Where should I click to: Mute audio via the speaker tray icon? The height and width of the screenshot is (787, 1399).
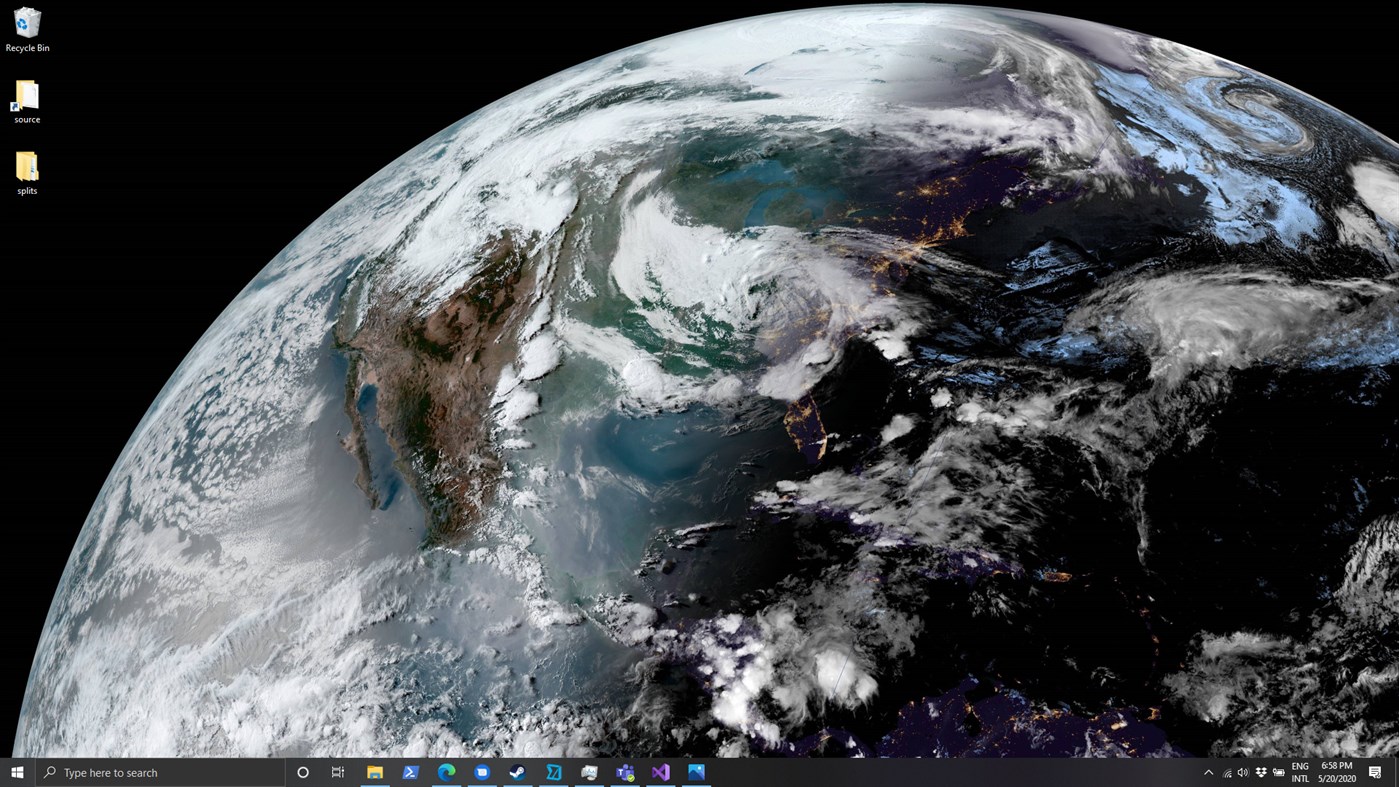[x=1242, y=772]
